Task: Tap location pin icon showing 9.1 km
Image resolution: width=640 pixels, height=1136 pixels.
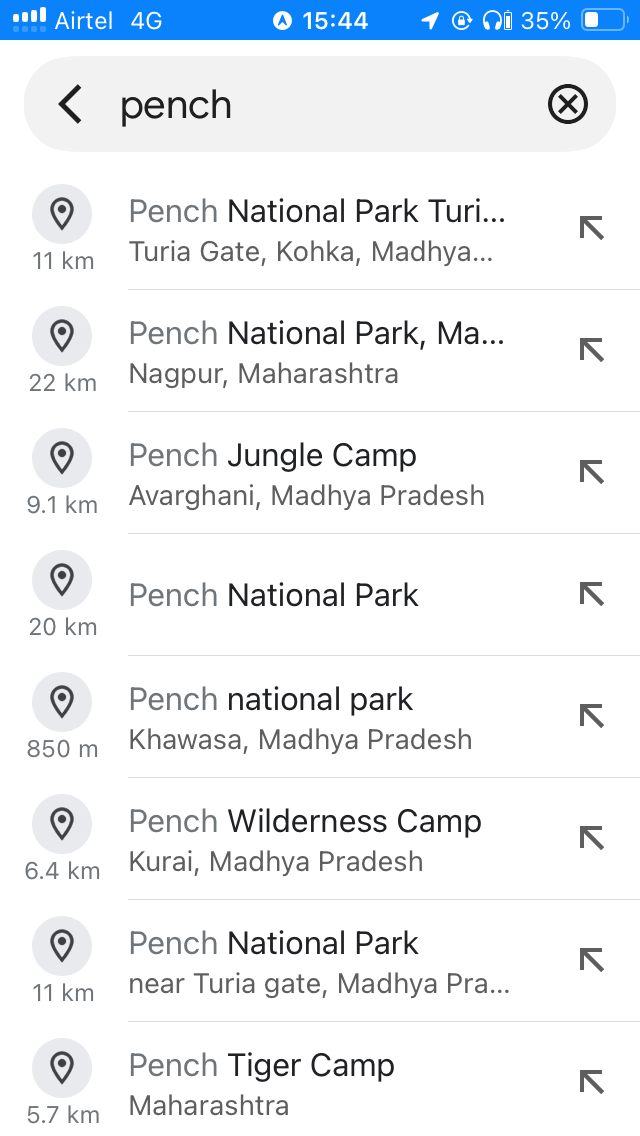Action: tap(62, 458)
